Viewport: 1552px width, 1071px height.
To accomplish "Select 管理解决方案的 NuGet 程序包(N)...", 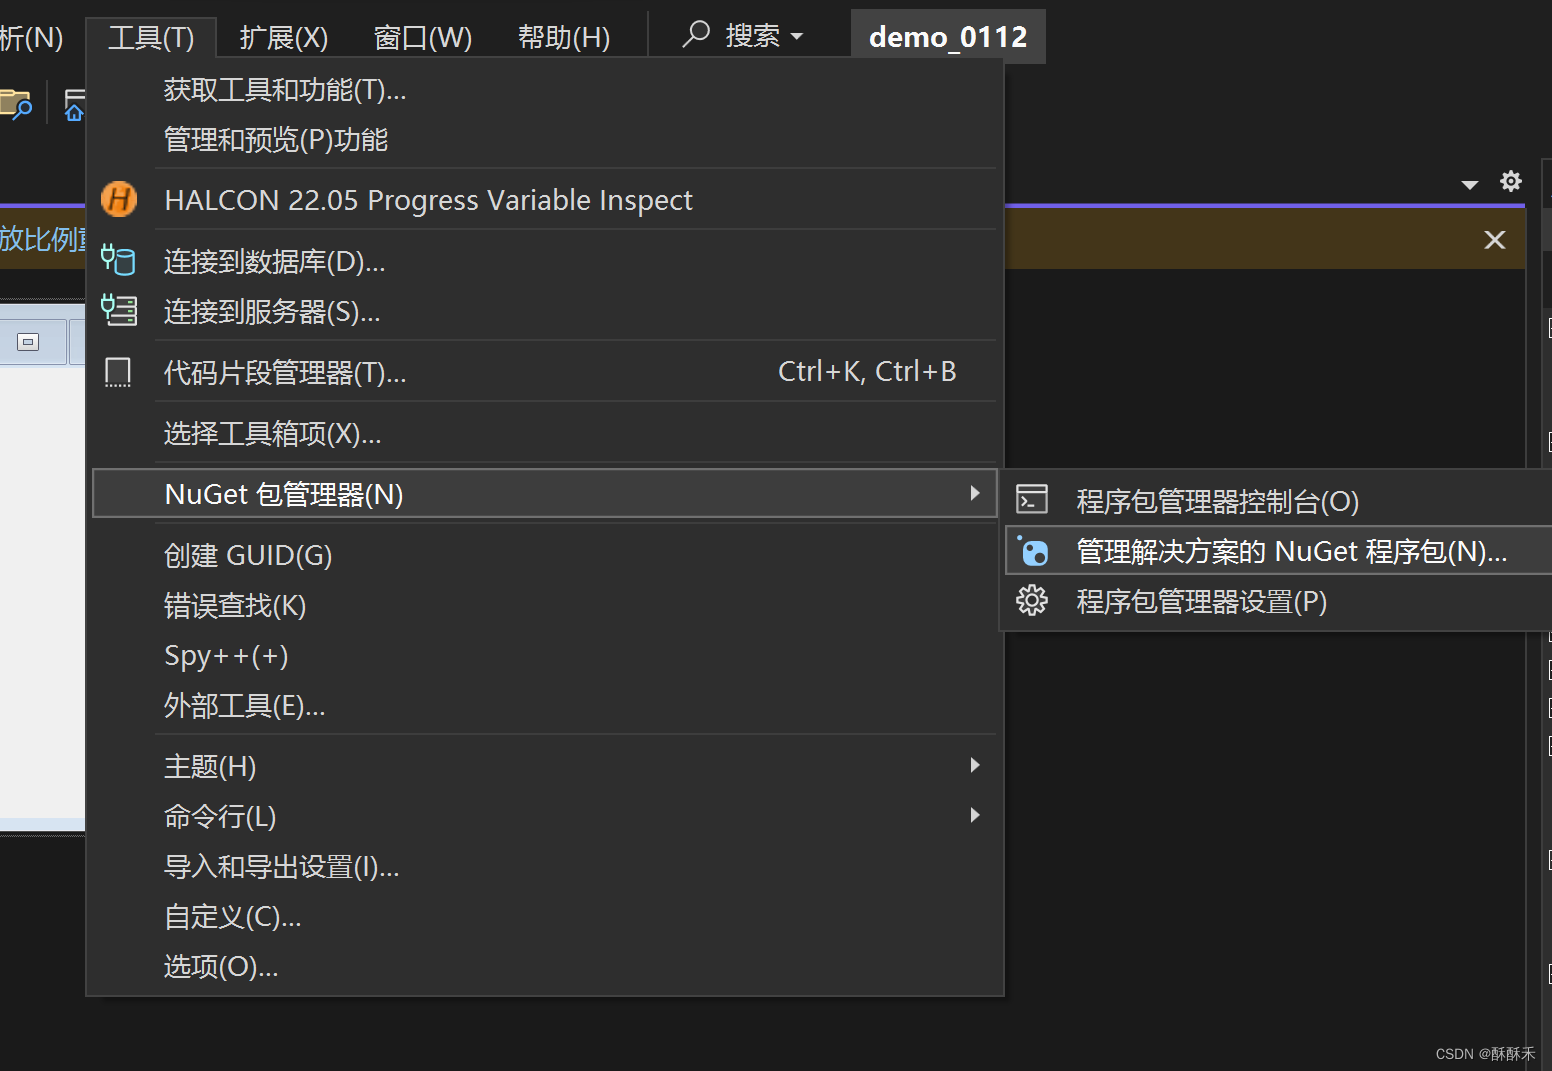I will [1278, 551].
